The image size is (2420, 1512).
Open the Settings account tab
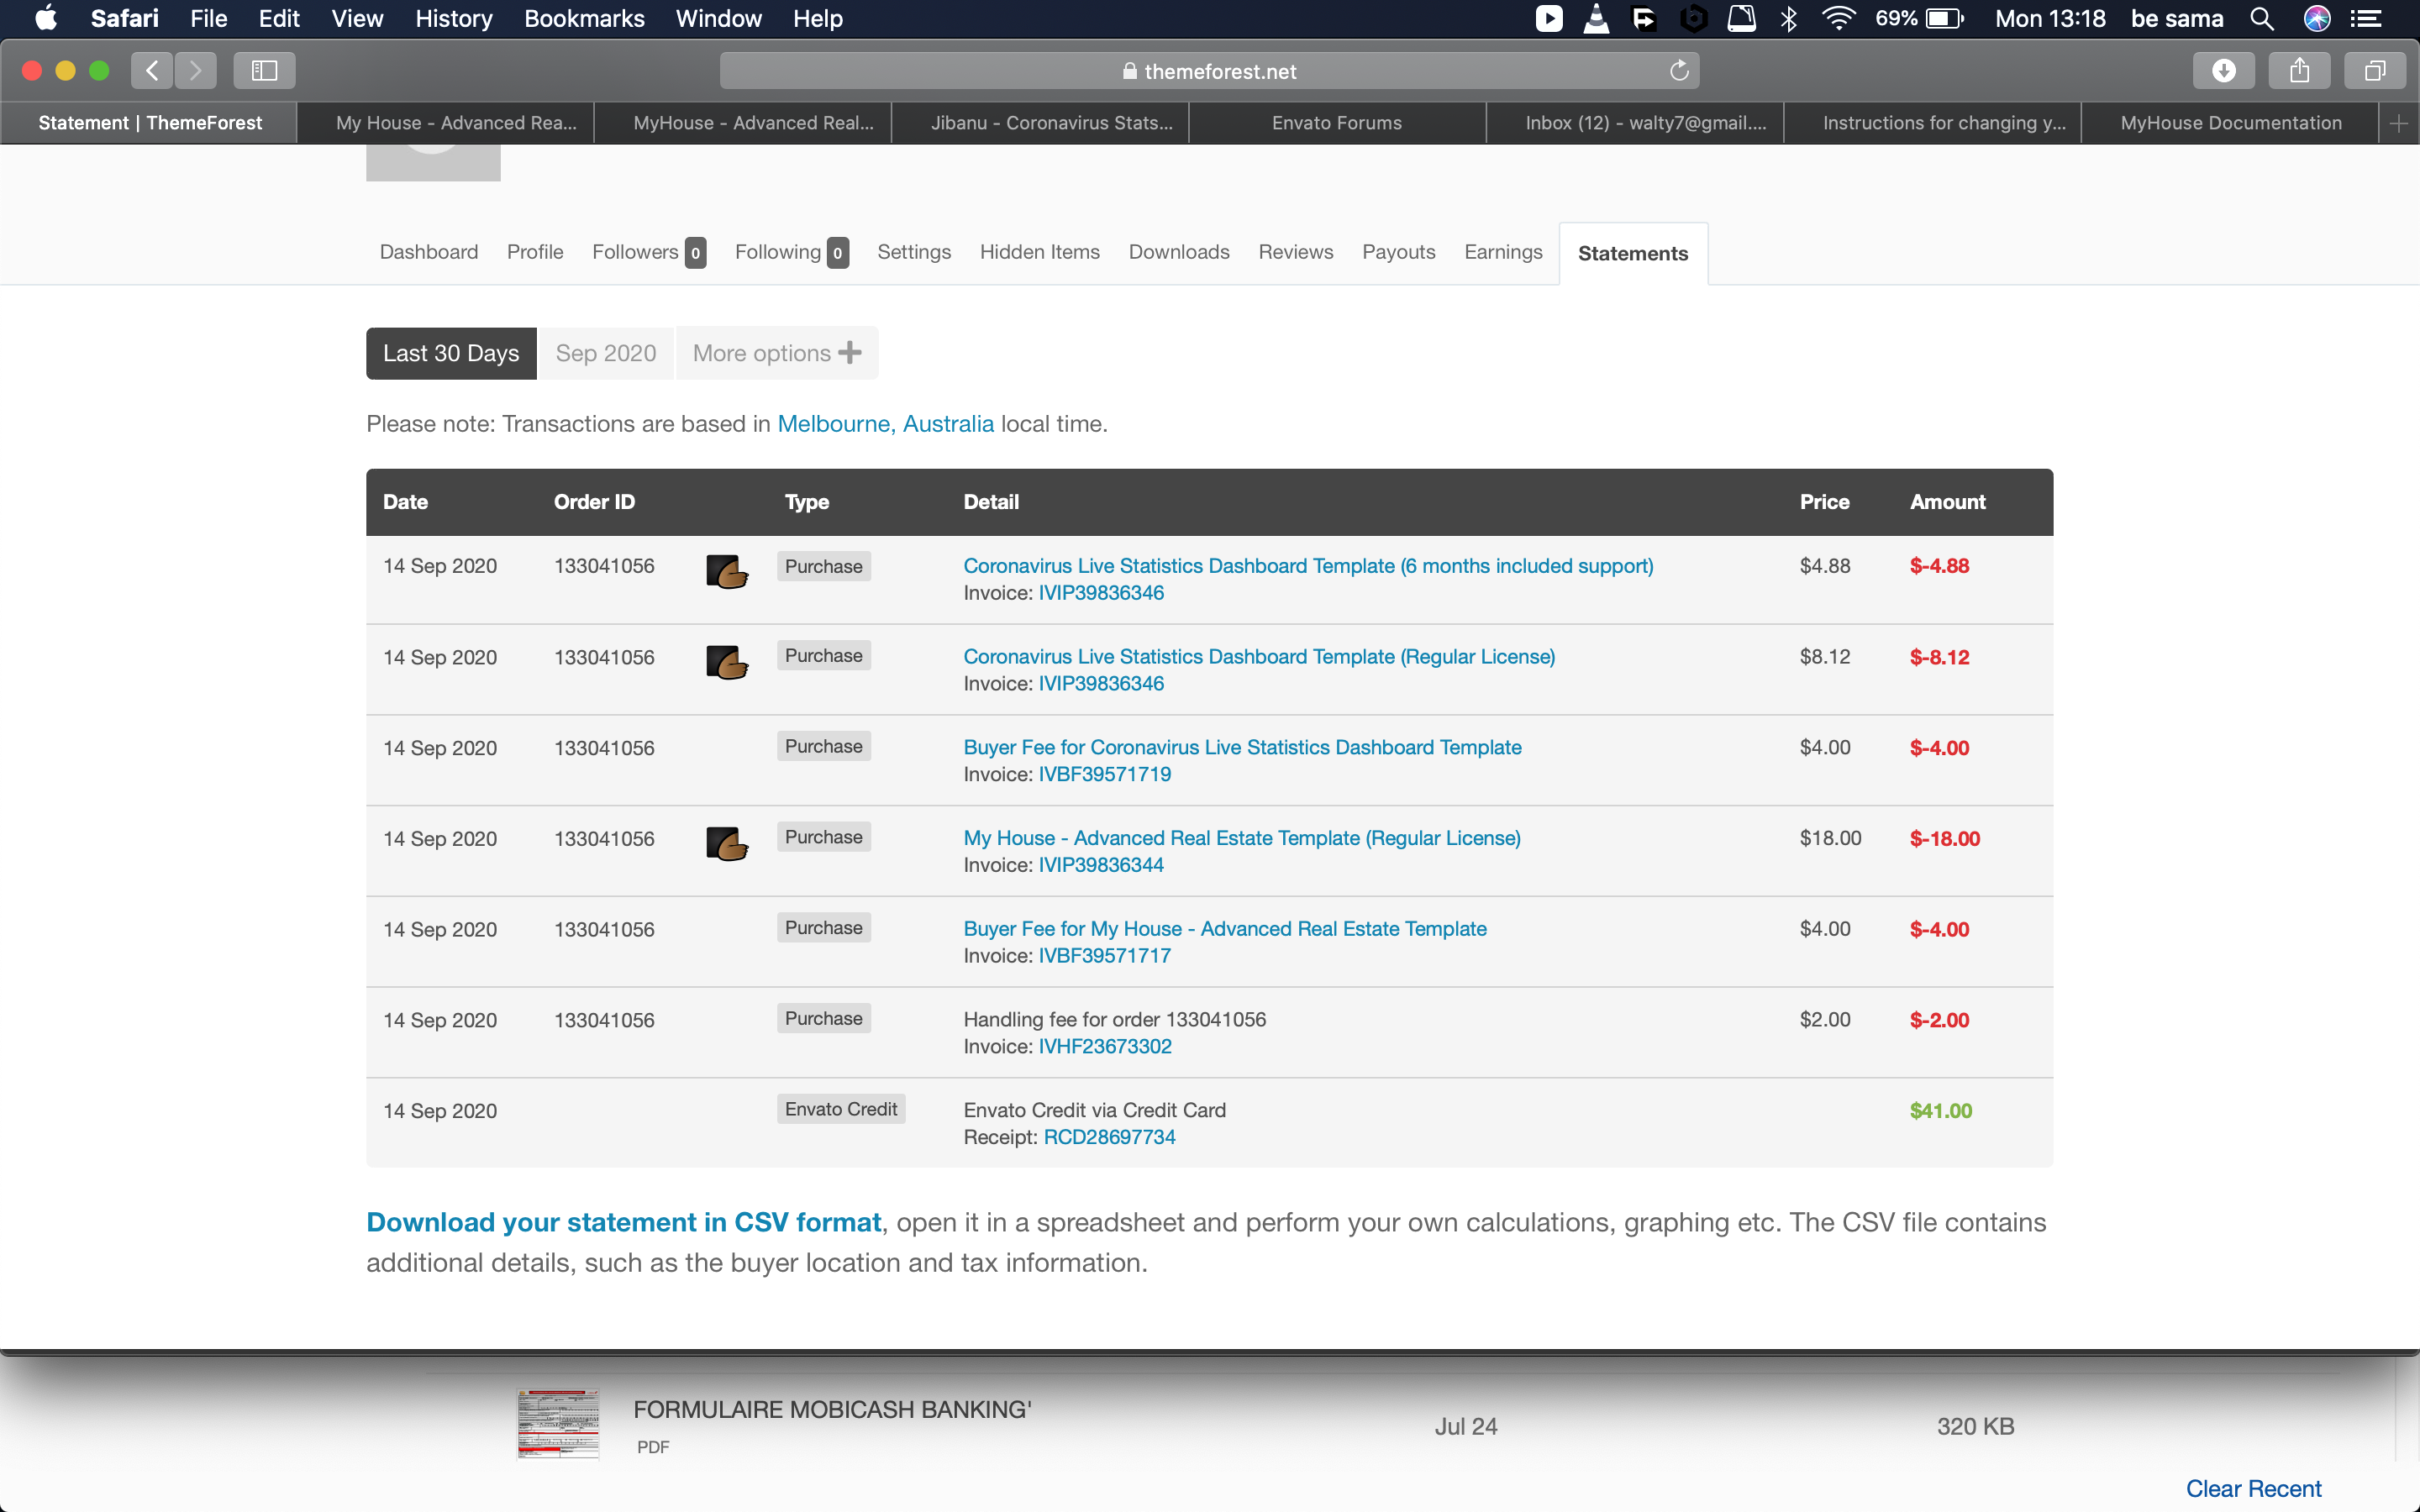tap(914, 252)
